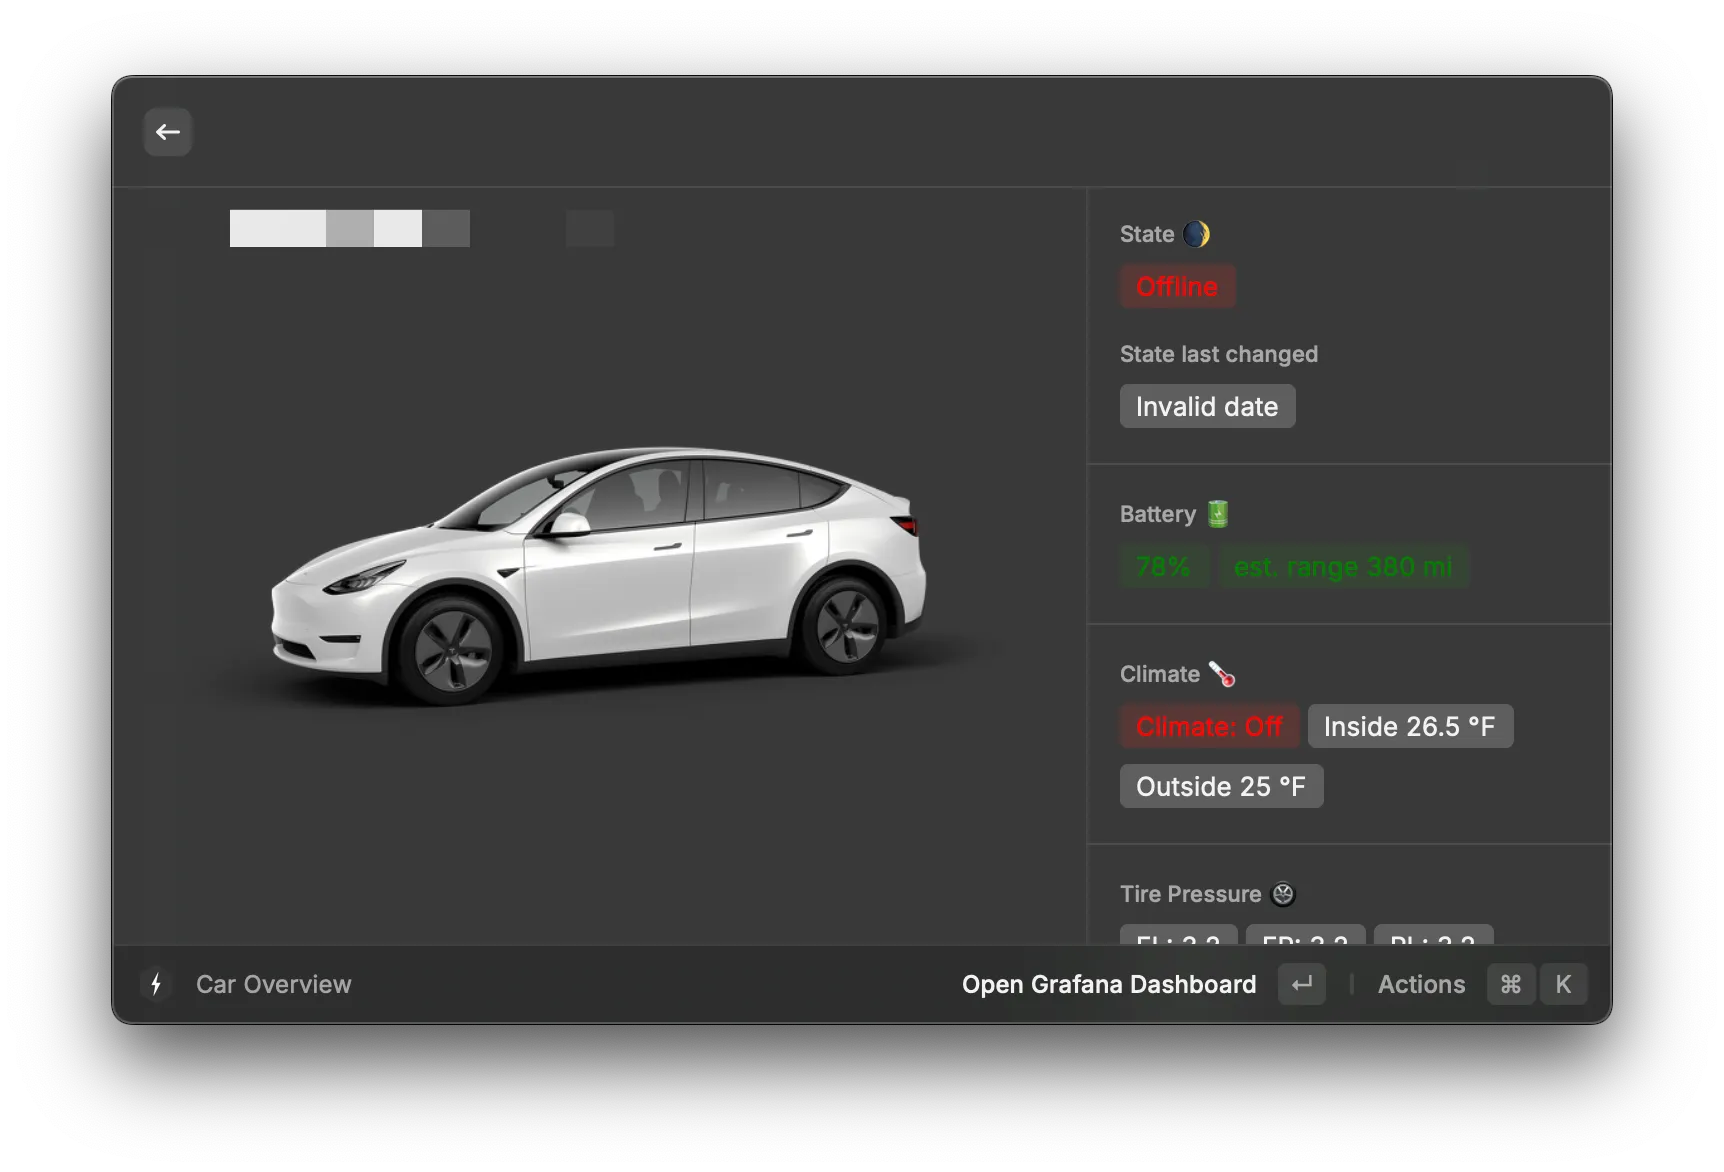Image resolution: width=1724 pixels, height=1172 pixels.
Task: Click the back arrow button
Action: click(x=168, y=132)
